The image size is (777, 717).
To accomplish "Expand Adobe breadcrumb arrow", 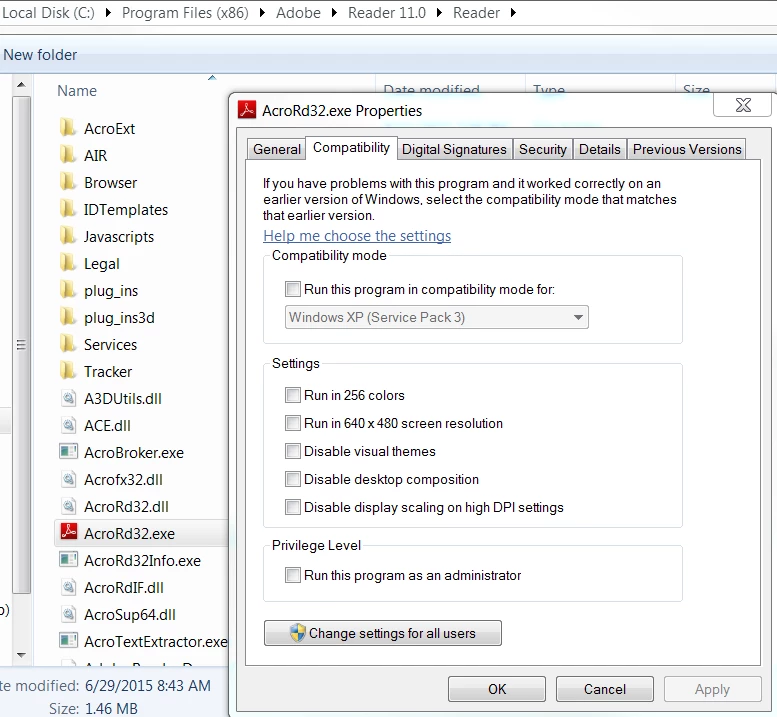I will (x=334, y=13).
